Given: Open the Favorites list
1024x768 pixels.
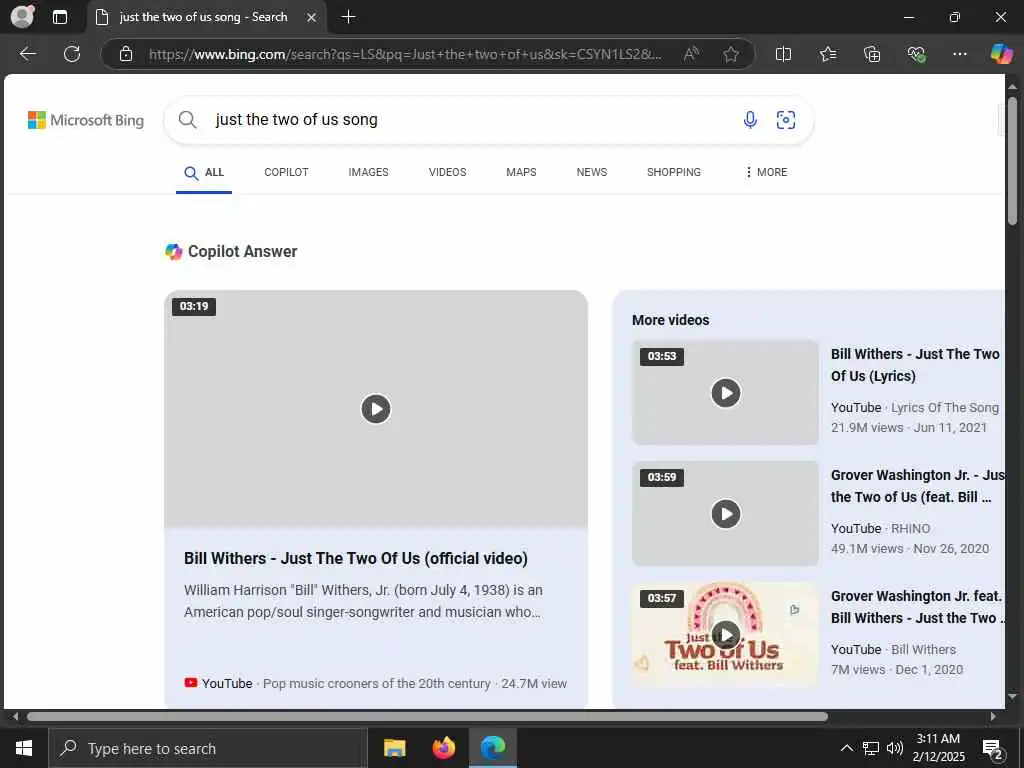Looking at the screenshot, I should (x=827, y=54).
